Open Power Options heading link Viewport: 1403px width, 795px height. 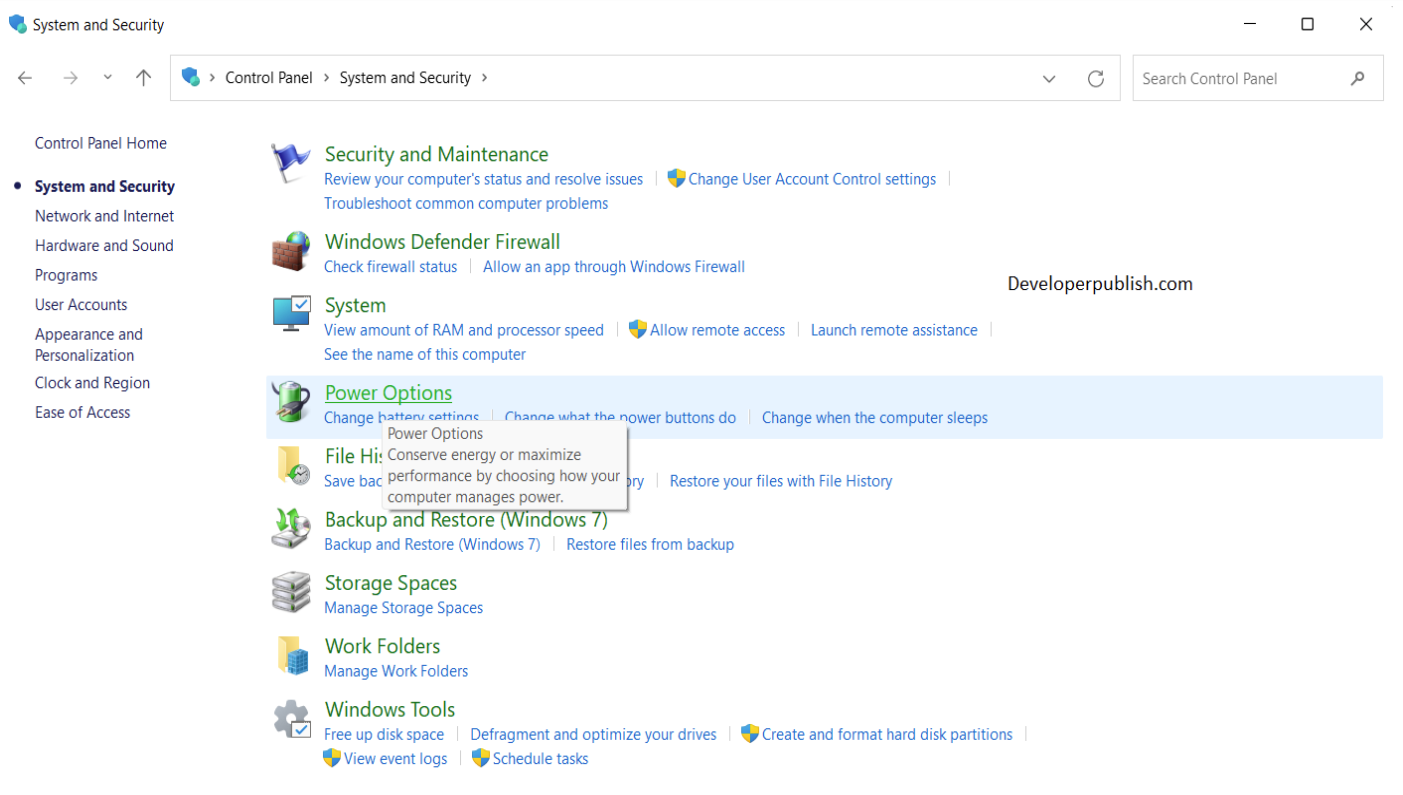pyautogui.click(x=388, y=393)
